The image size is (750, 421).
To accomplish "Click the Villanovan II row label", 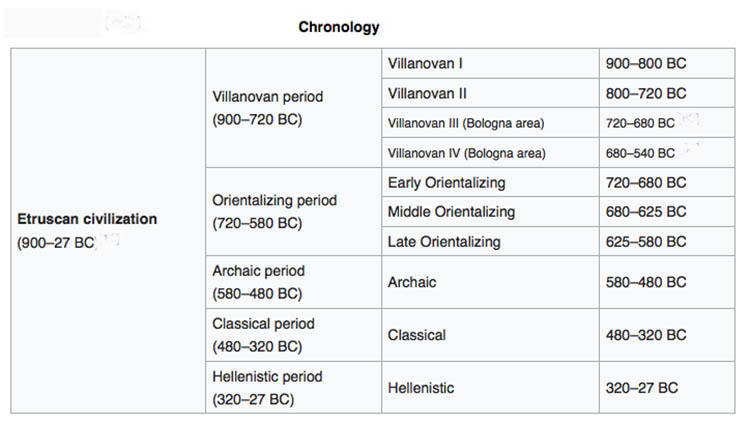I will click(x=427, y=93).
